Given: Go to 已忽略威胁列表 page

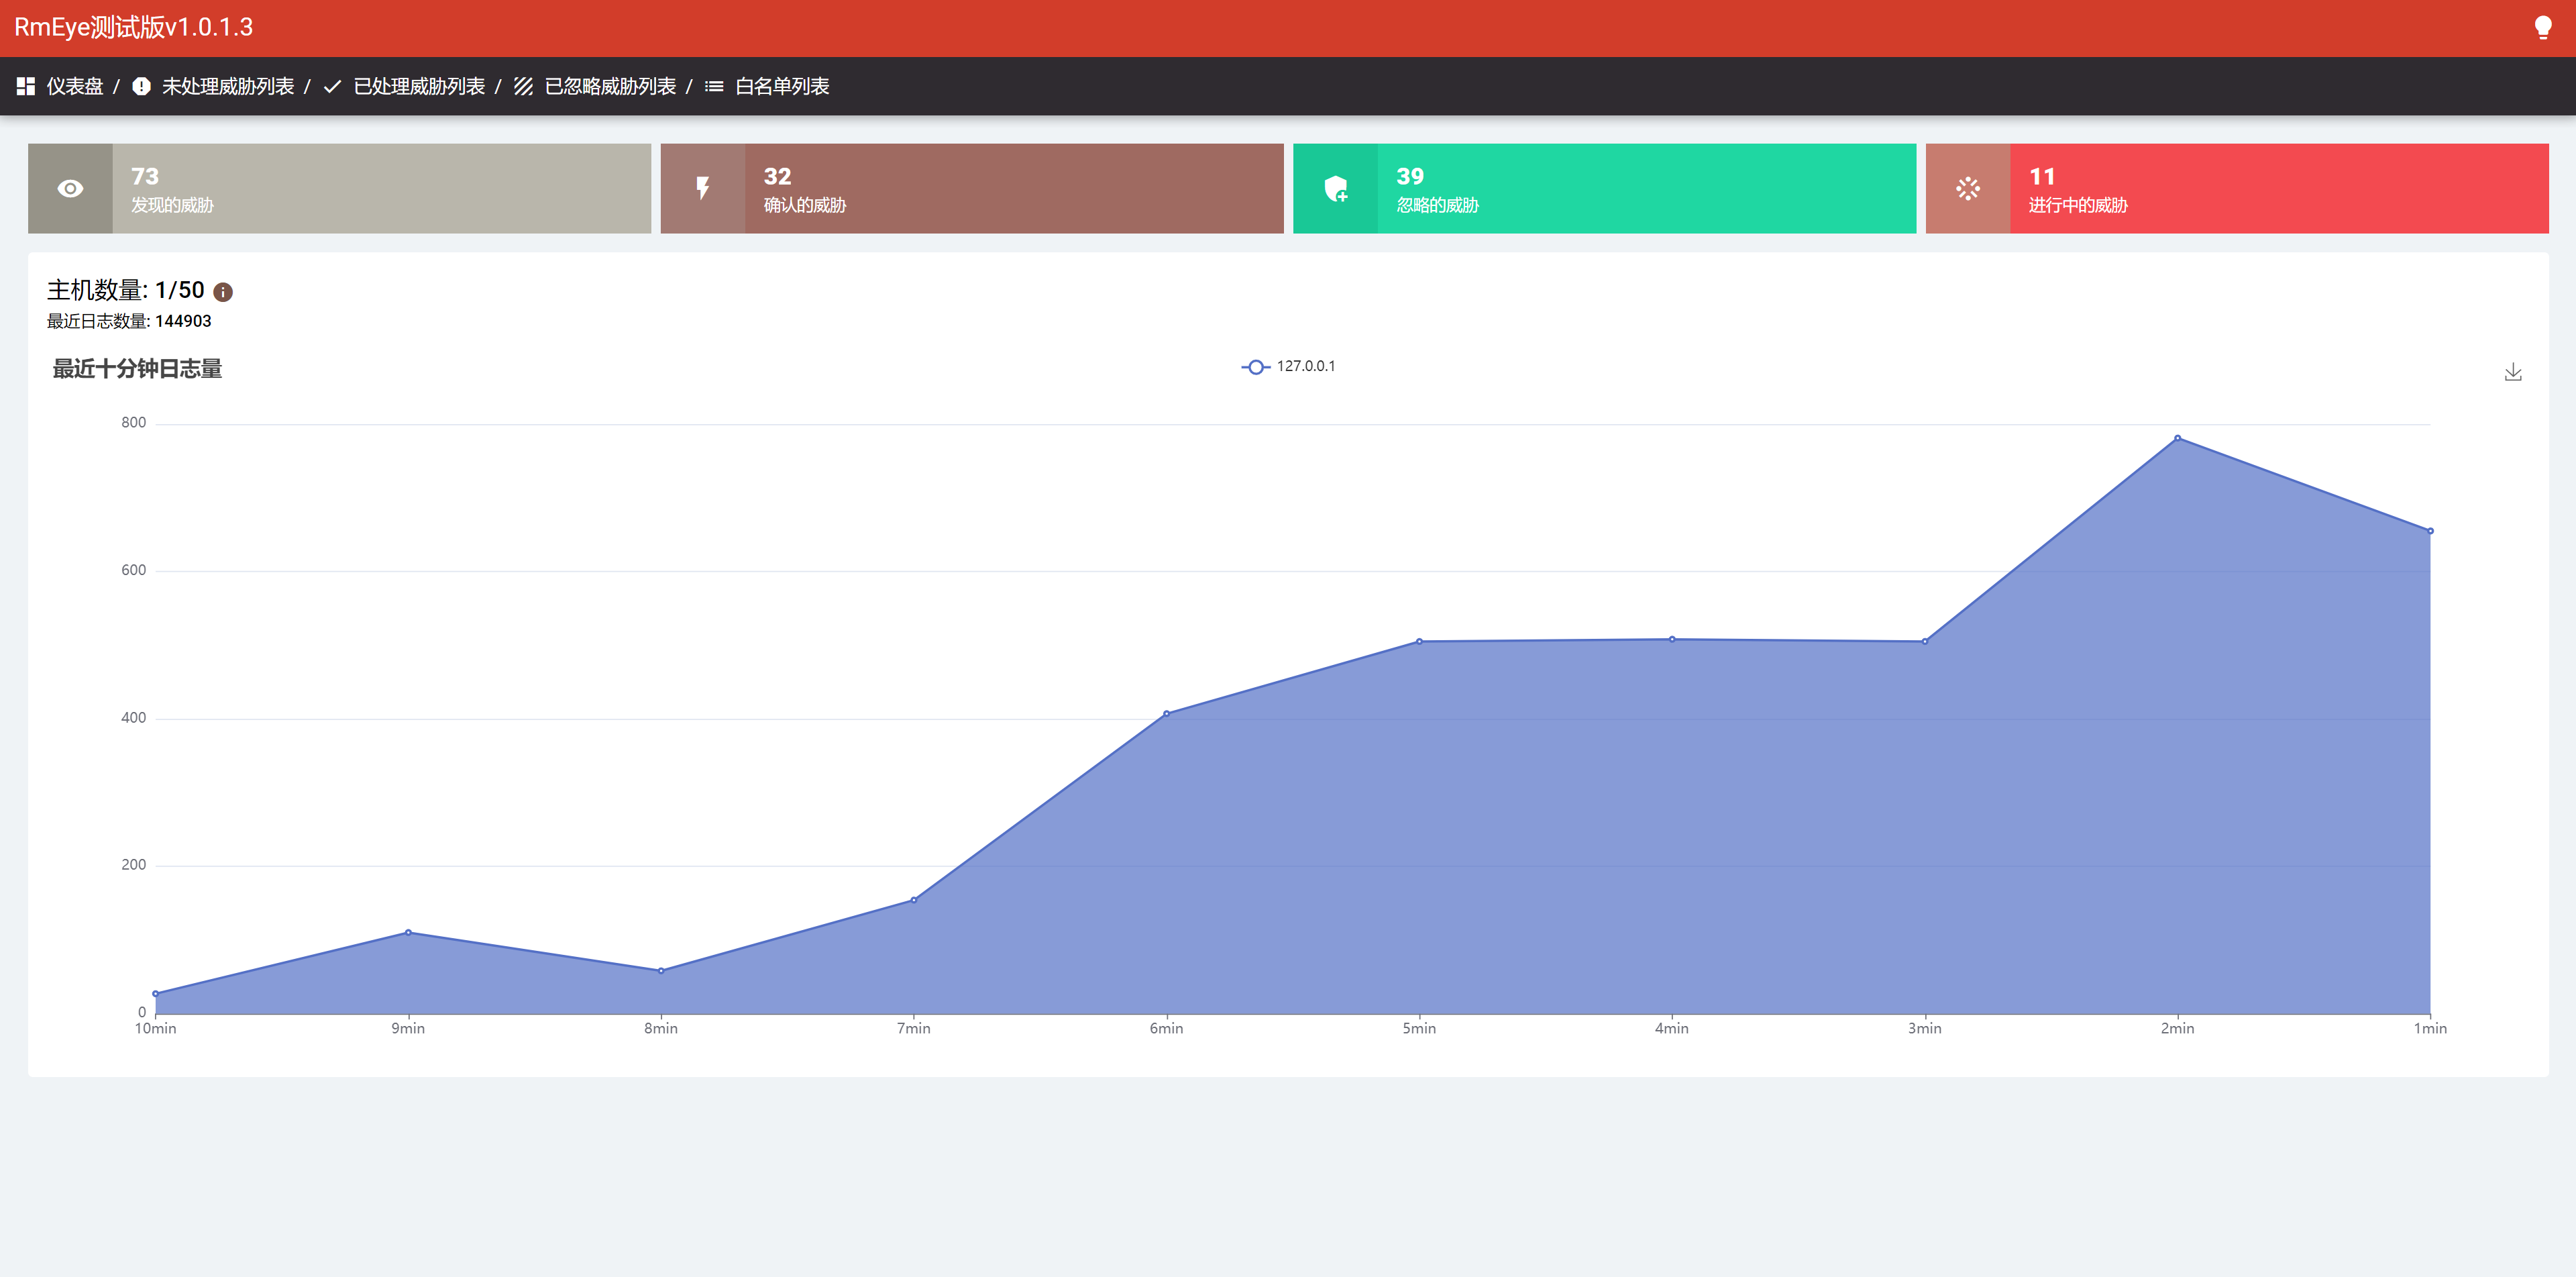Looking at the screenshot, I should (x=610, y=87).
